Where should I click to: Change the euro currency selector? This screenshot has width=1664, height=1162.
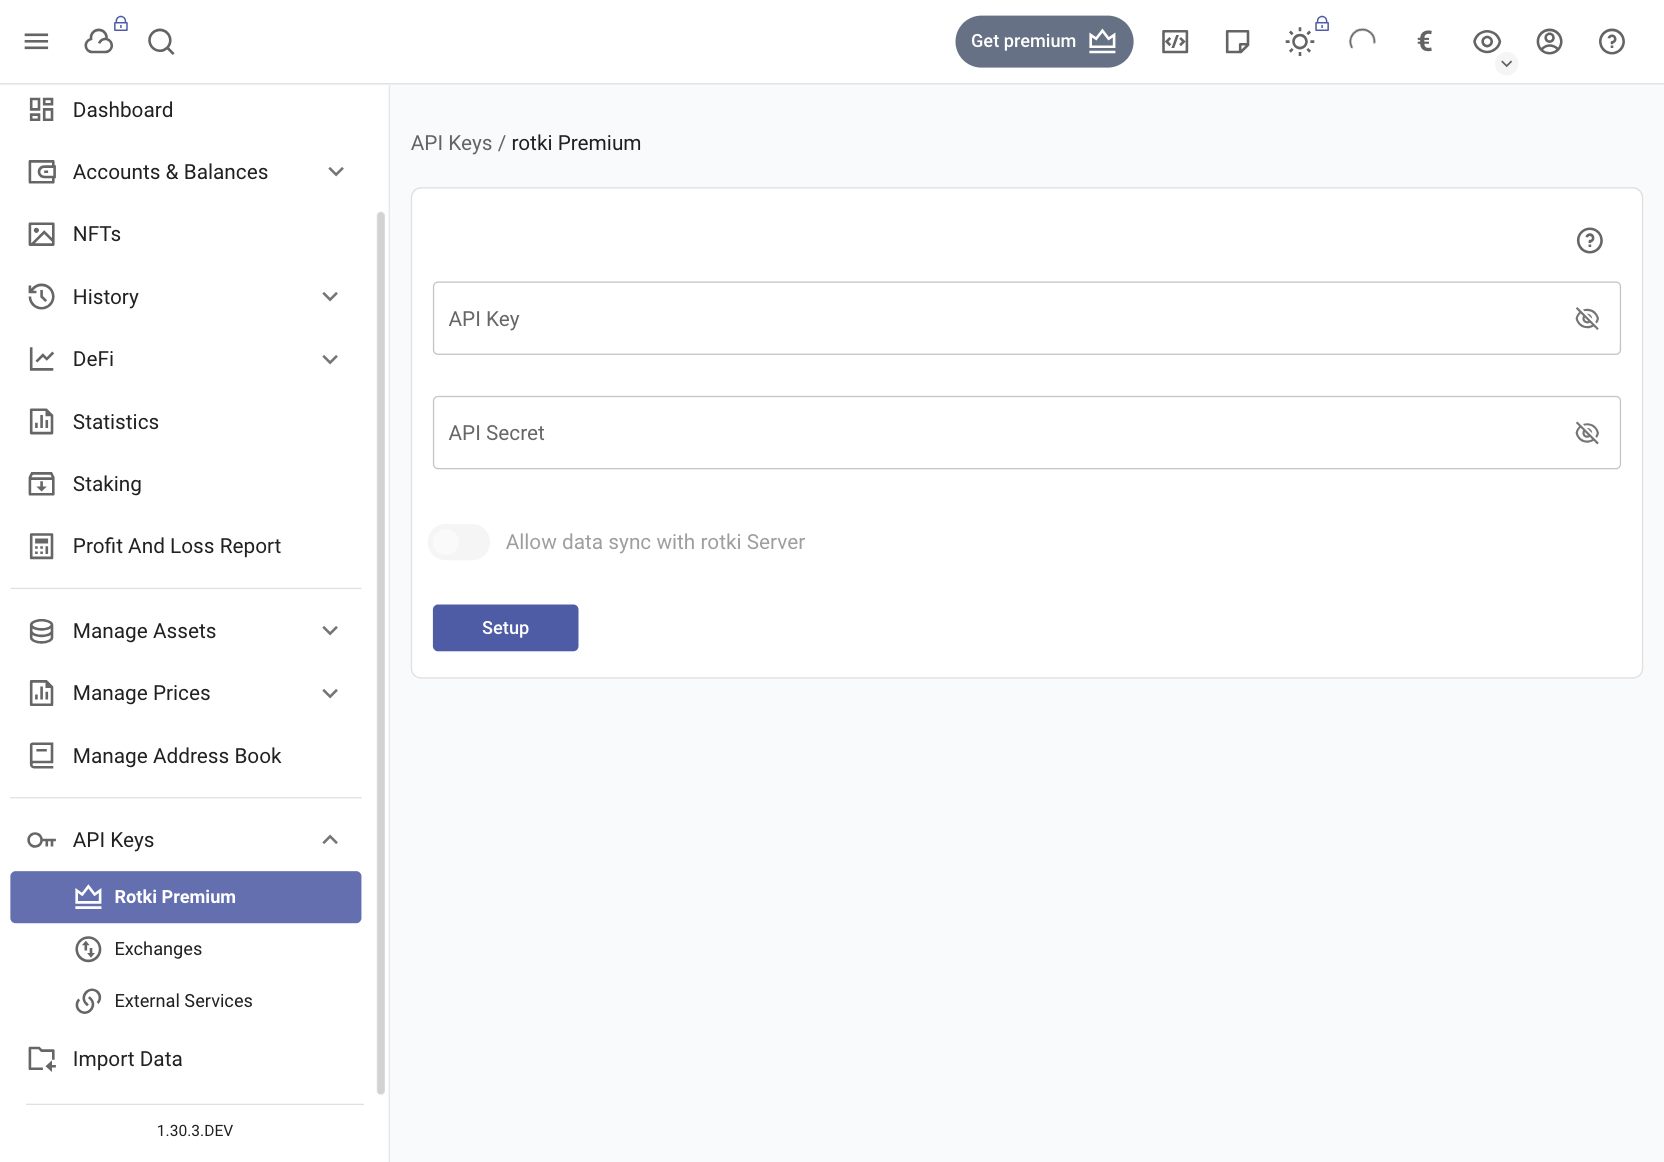pyautogui.click(x=1424, y=41)
